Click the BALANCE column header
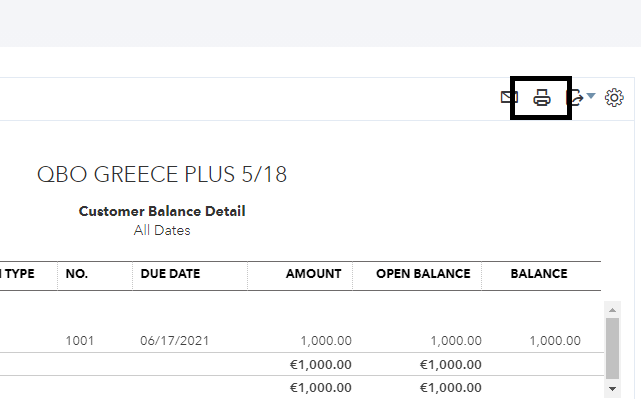The height and width of the screenshot is (406, 641). 539,274
